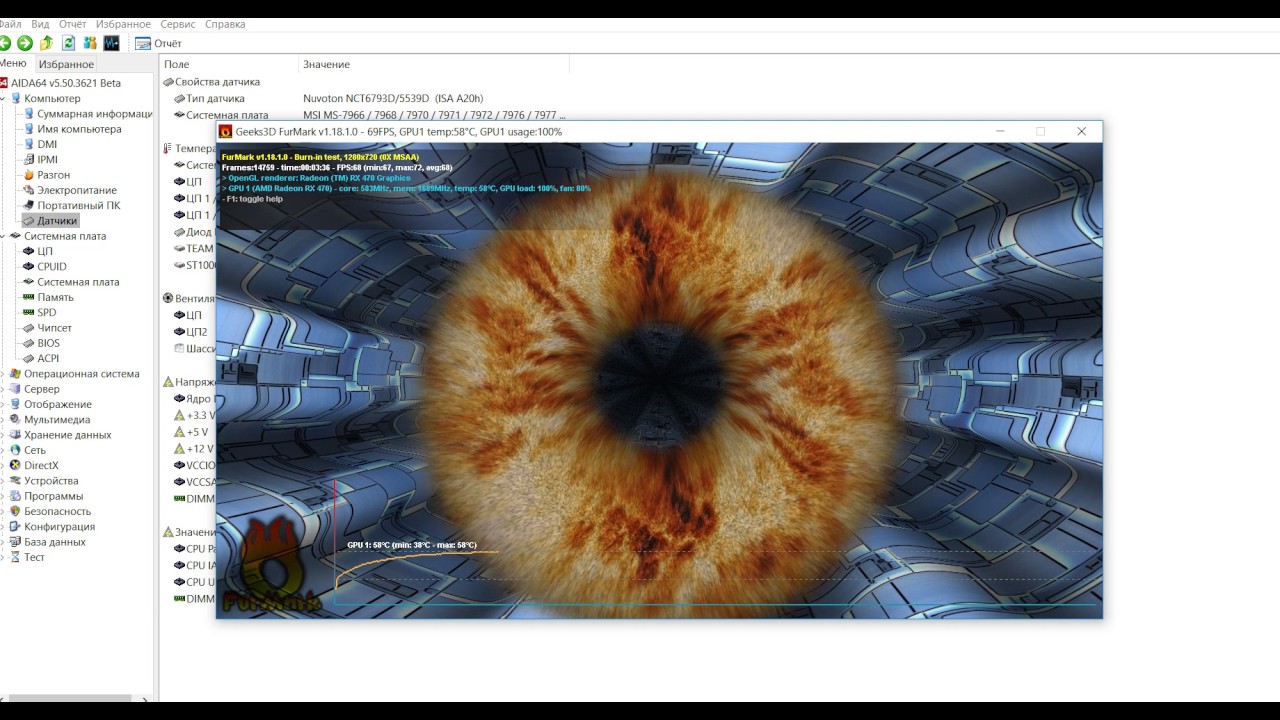Click the Сервер icon
Screen dimensions: 1280x720
(15, 389)
